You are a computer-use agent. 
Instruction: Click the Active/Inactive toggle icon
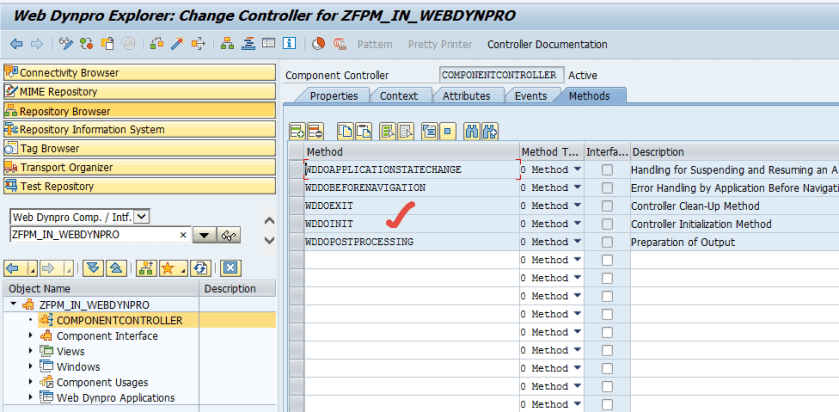[87, 44]
